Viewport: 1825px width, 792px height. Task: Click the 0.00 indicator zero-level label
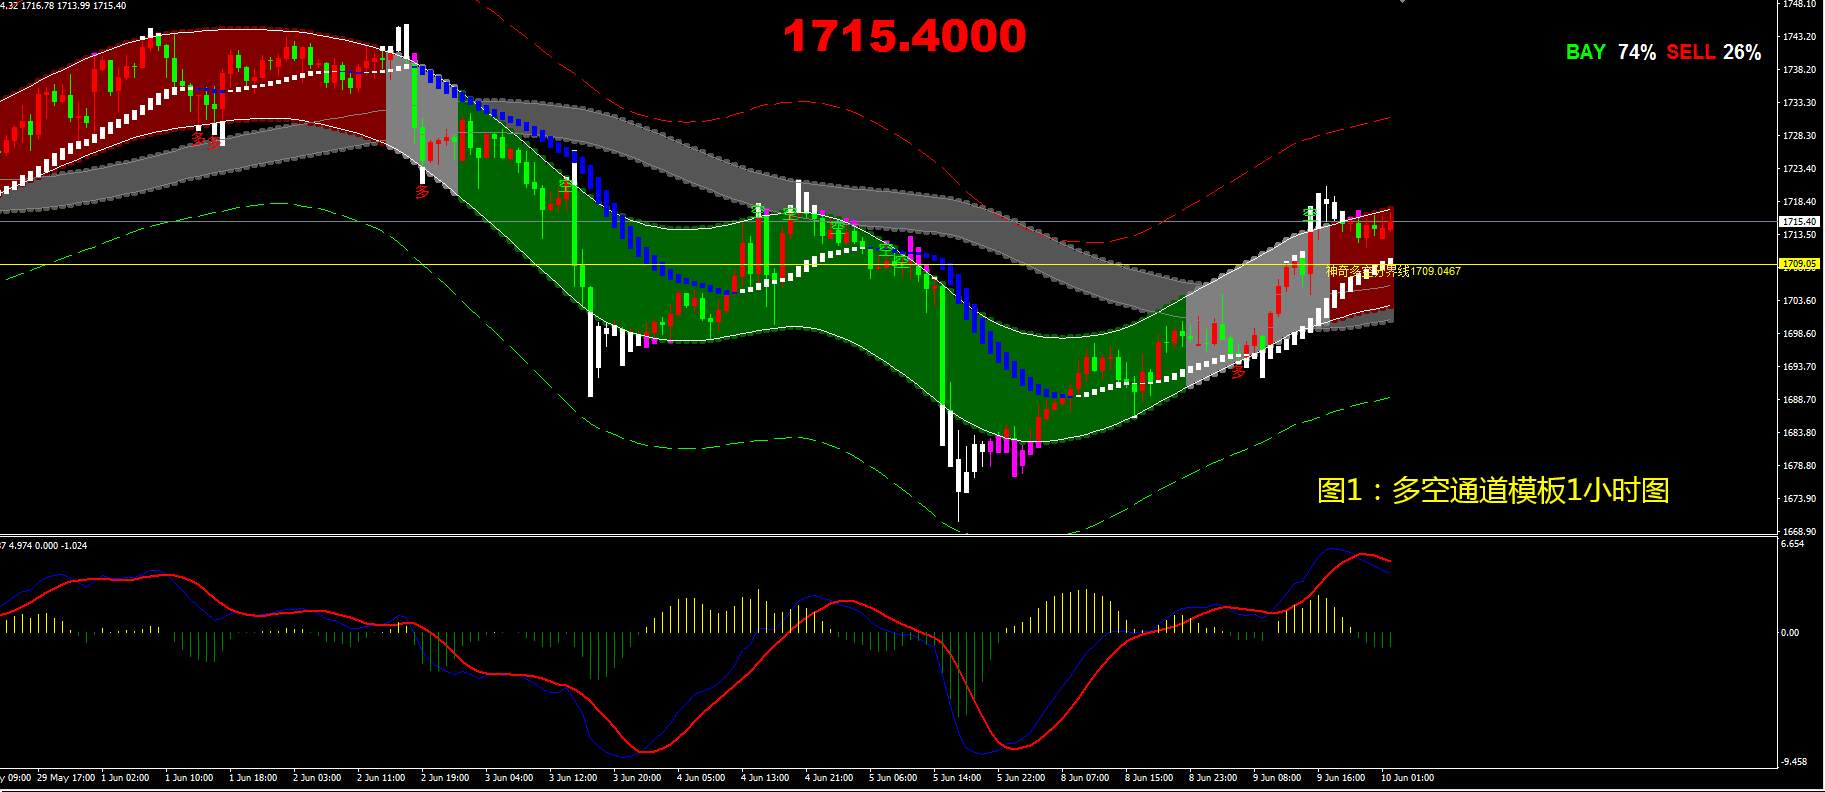pos(1790,633)
